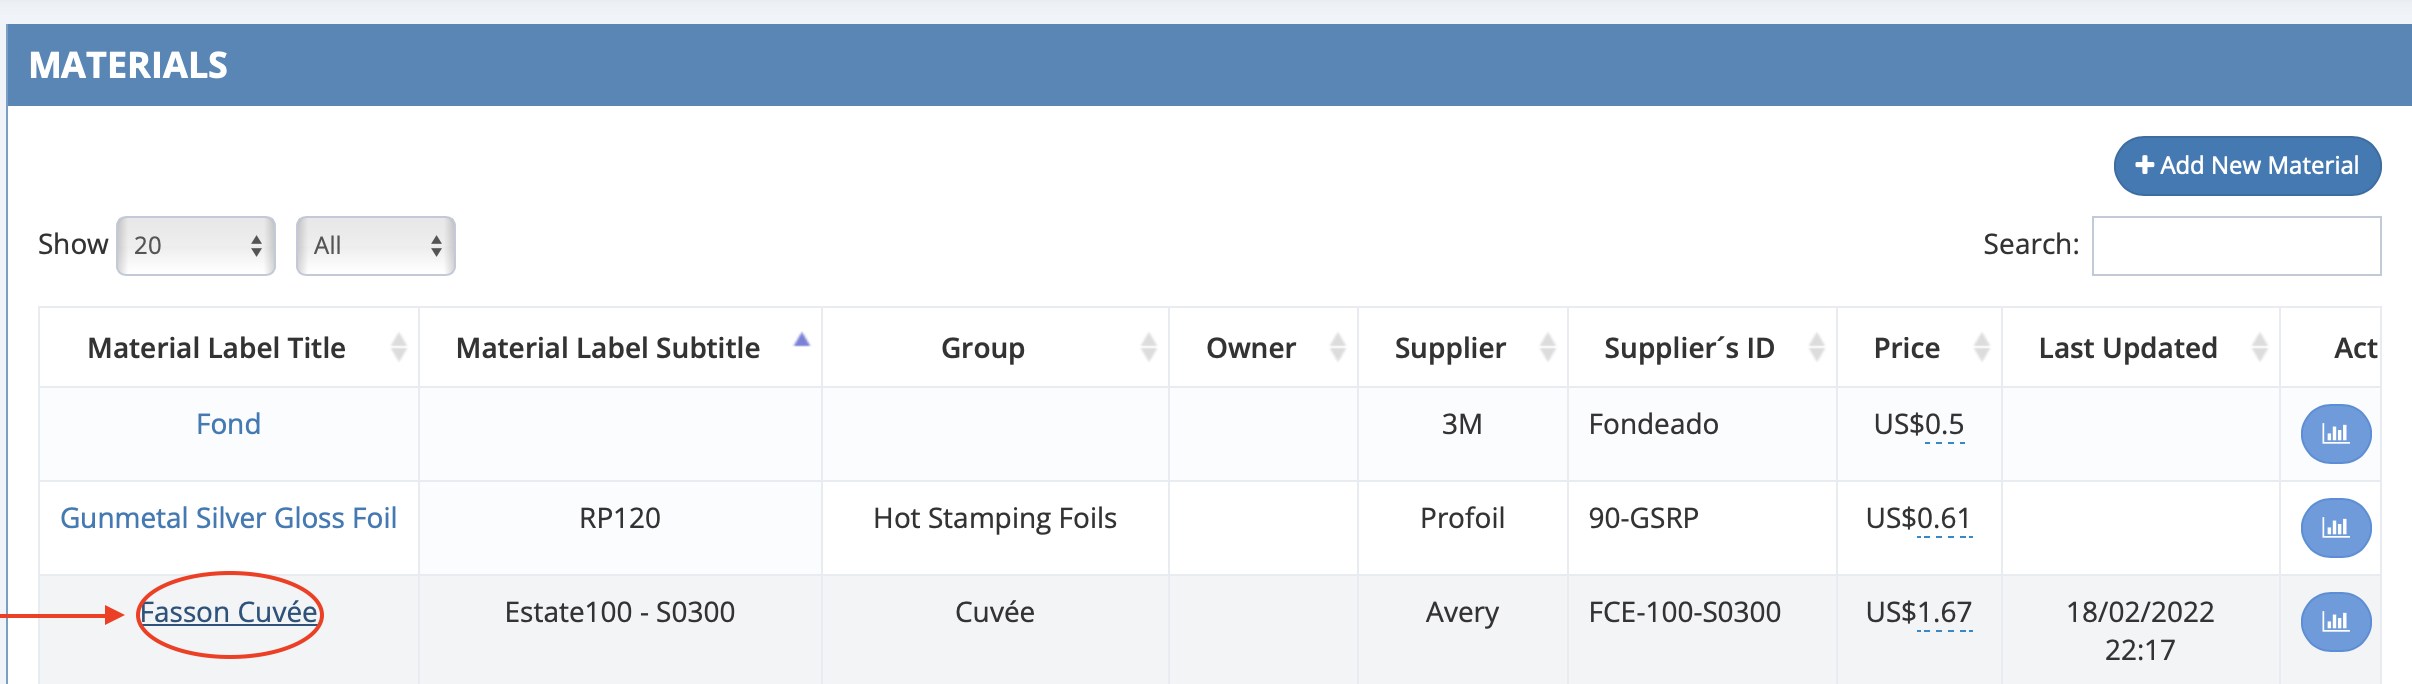Open the Fond material link

coord(228,424)
